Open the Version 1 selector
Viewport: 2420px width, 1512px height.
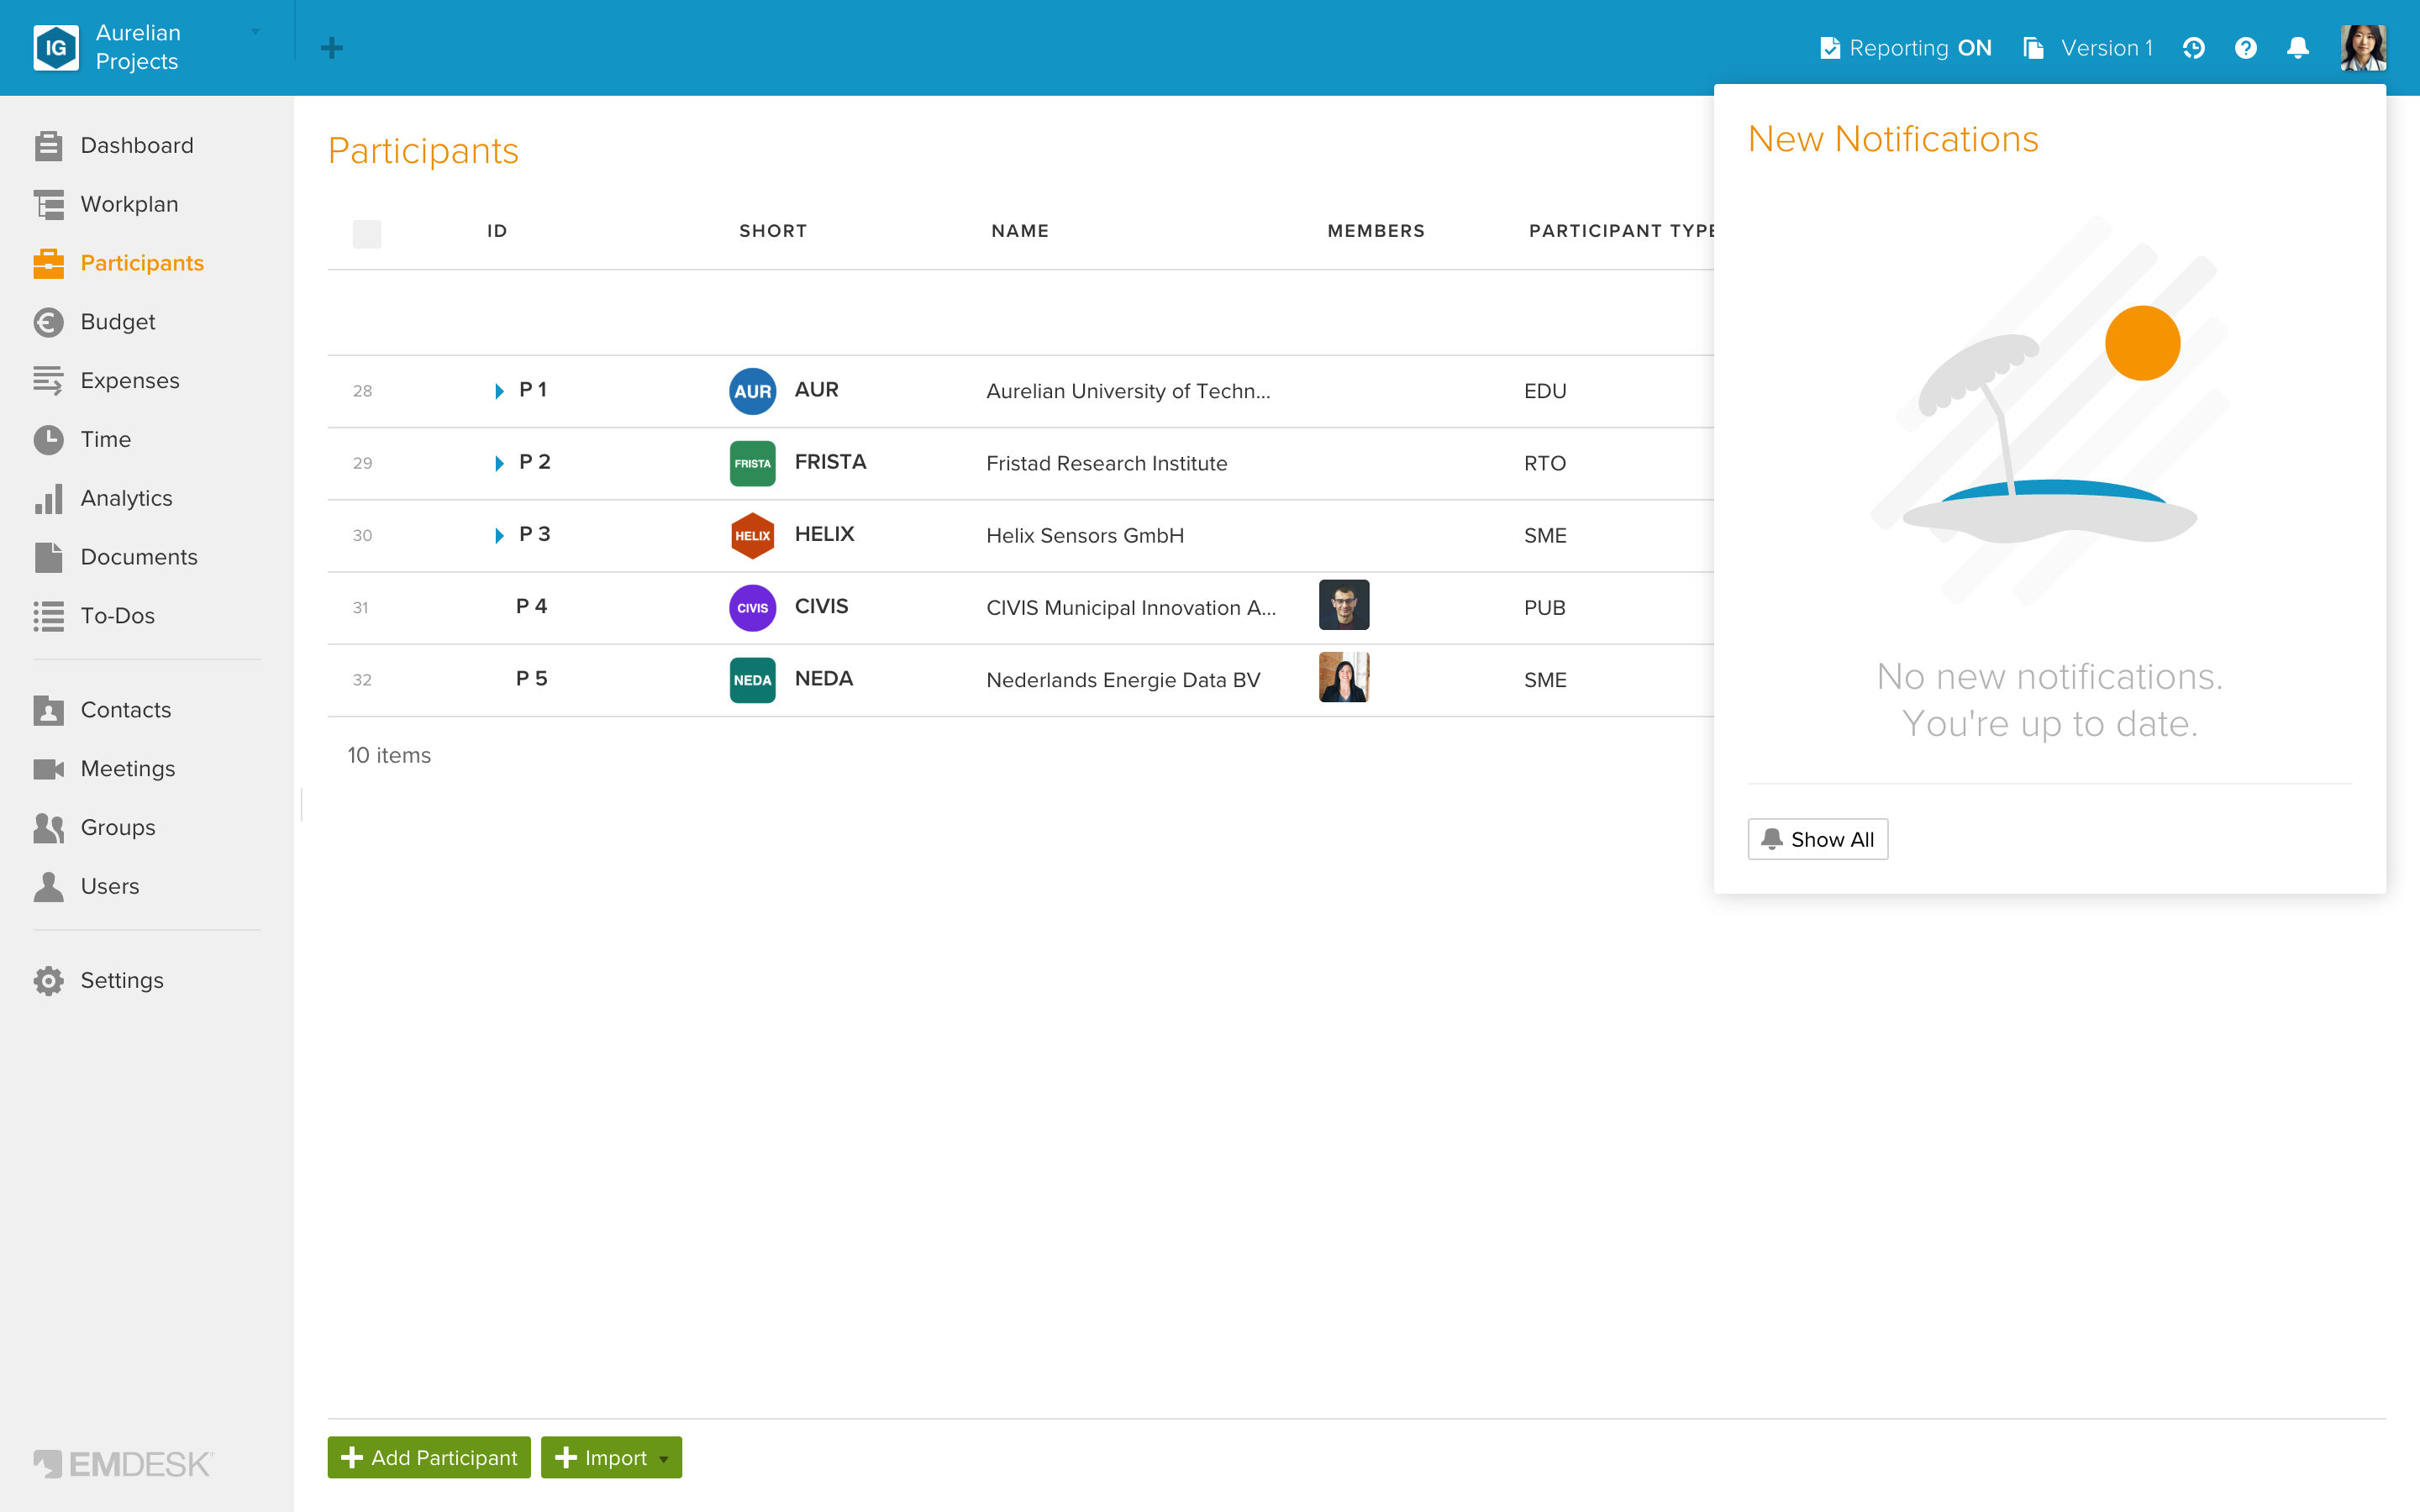click(x=2087, y=48)
